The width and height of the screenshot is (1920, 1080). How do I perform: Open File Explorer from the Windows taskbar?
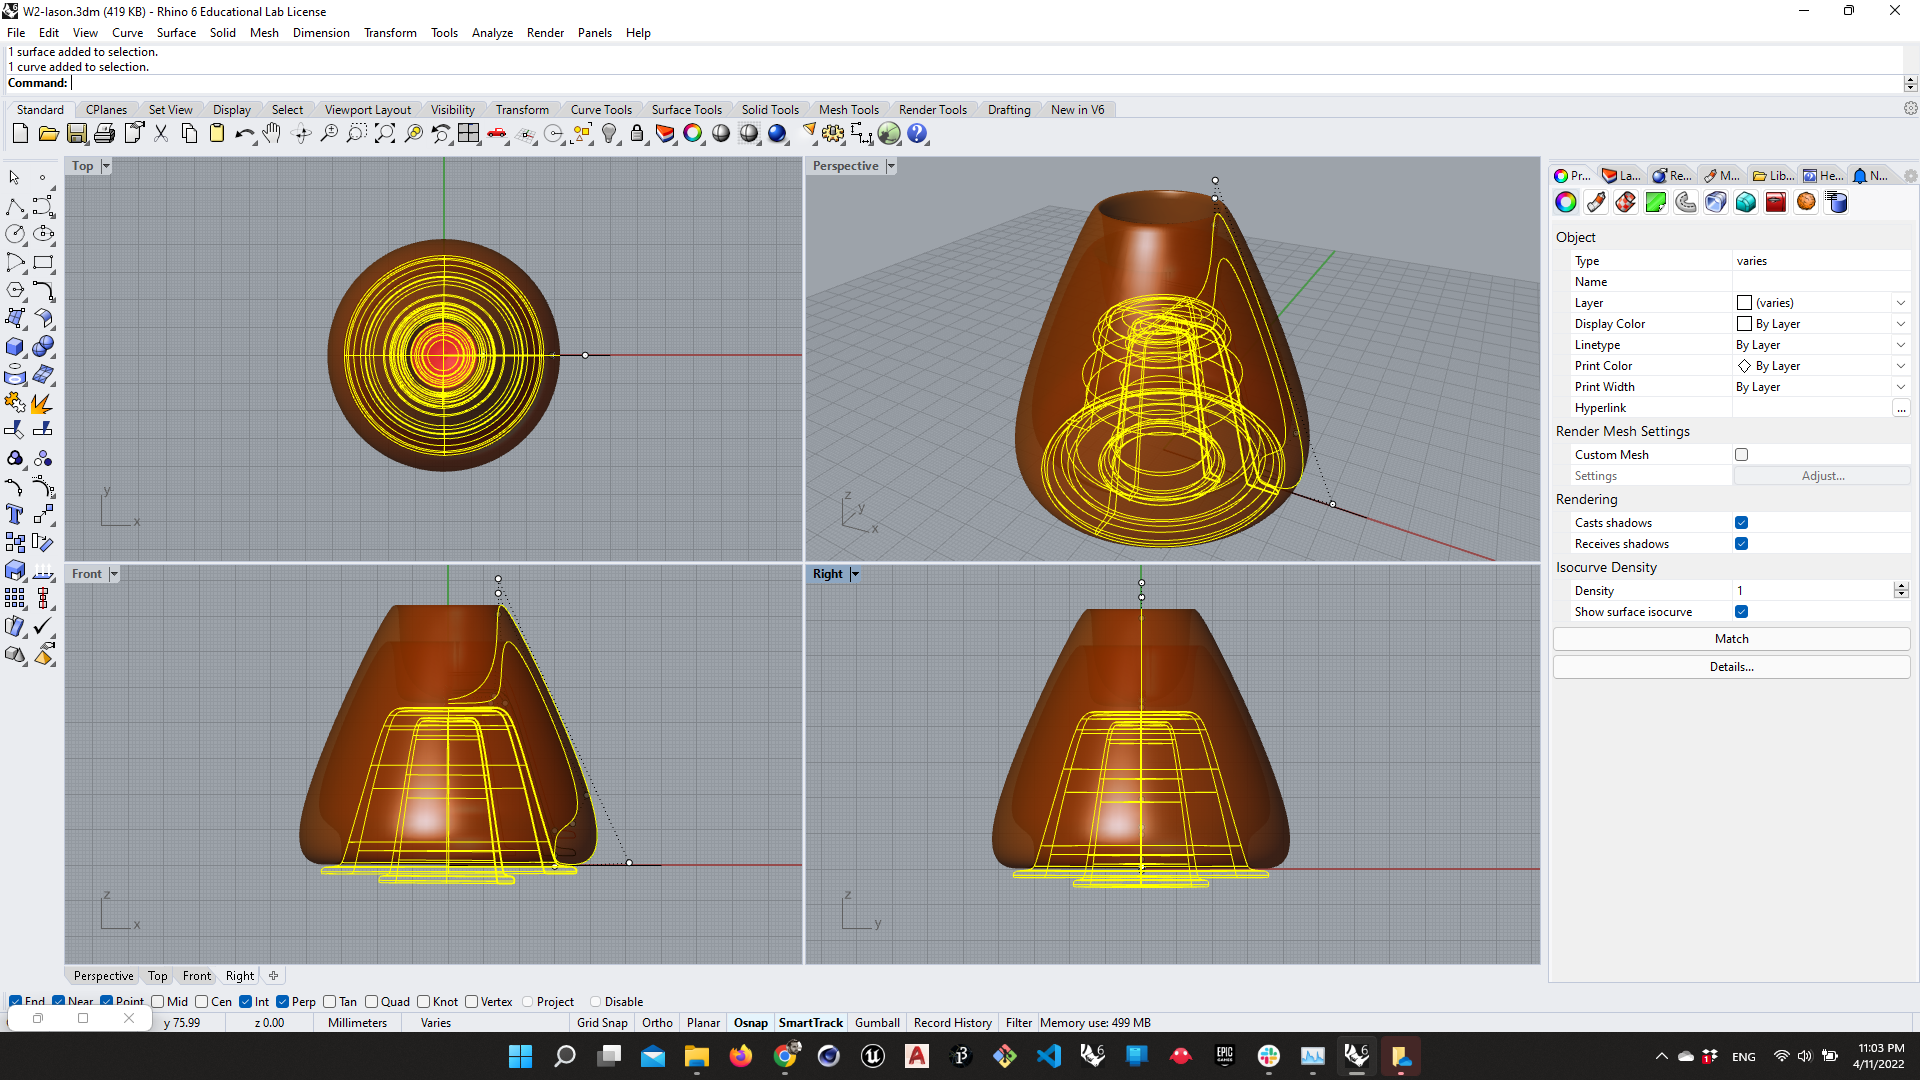[697, 1056]
